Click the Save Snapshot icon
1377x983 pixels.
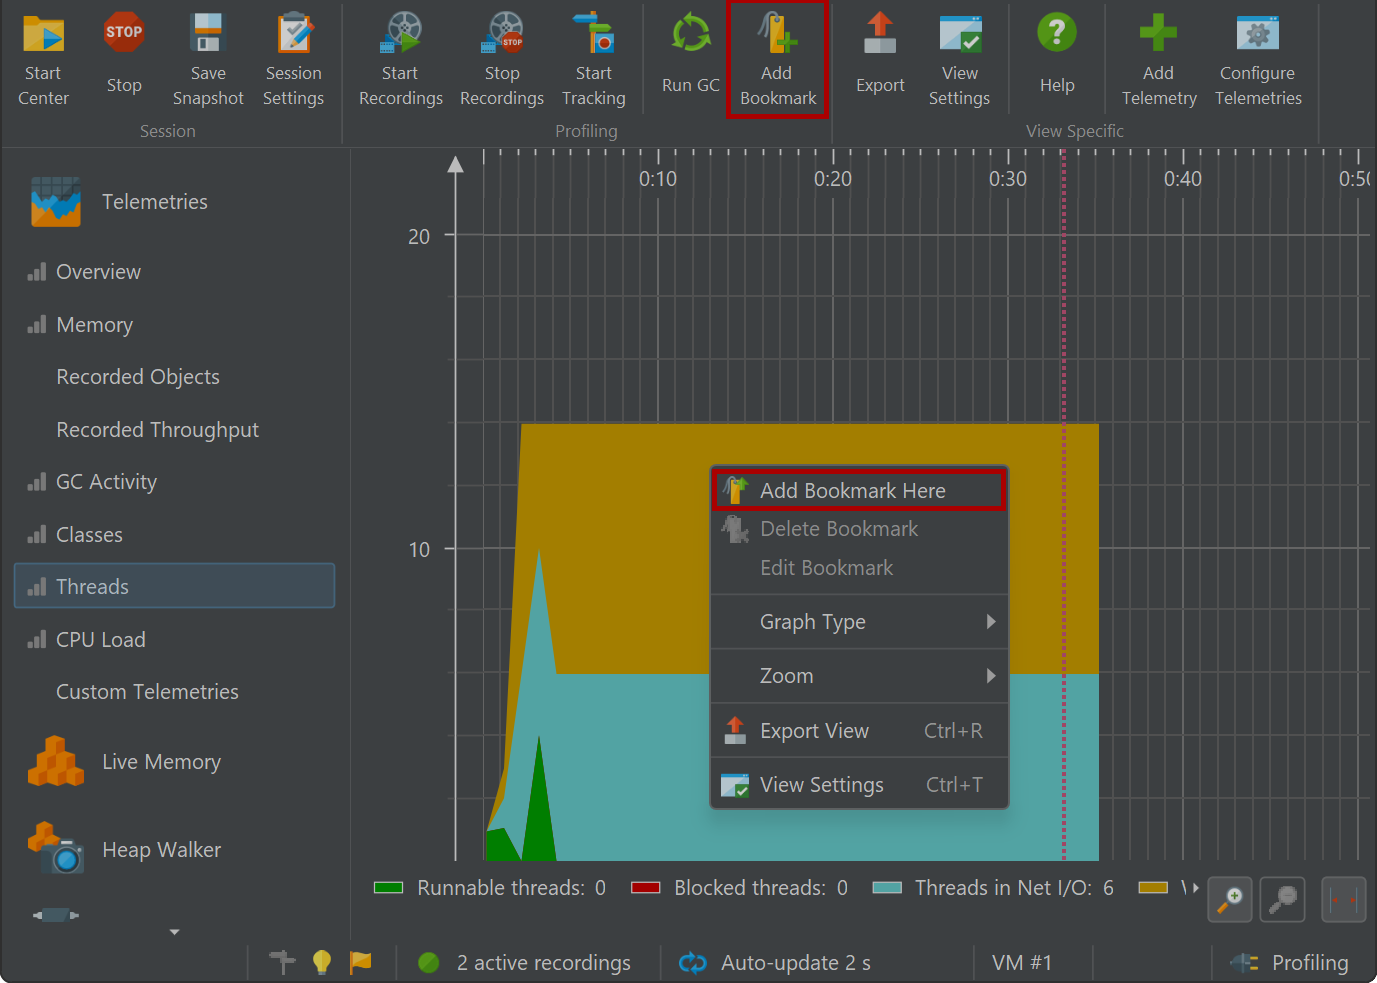[208, 35]
